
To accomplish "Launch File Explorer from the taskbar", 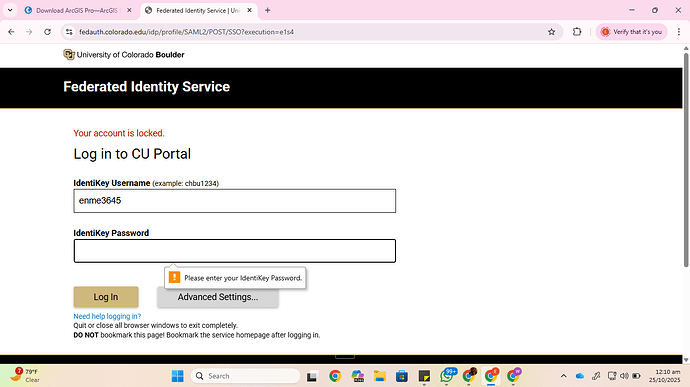I will pyautogui.click(x=380, y=376).
